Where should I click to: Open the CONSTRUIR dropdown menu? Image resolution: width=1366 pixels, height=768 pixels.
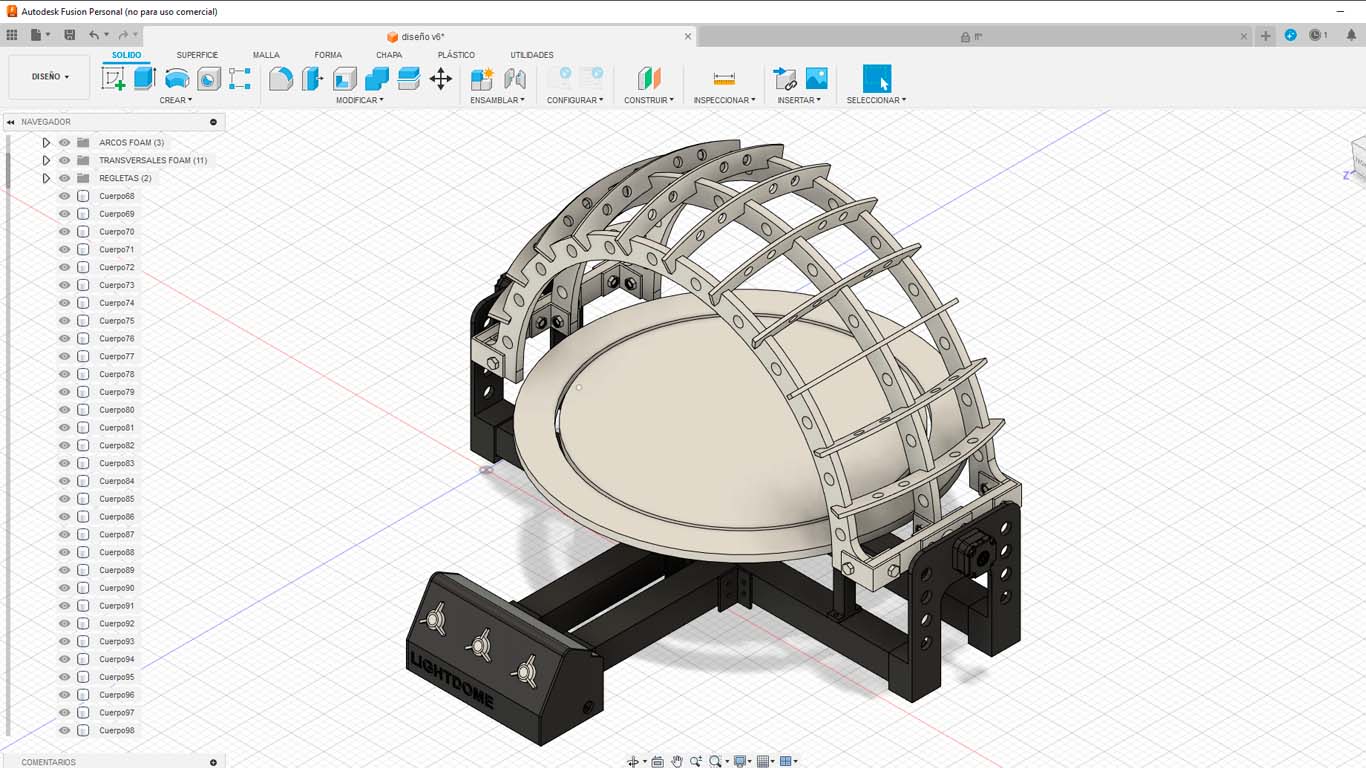(649, 100)
